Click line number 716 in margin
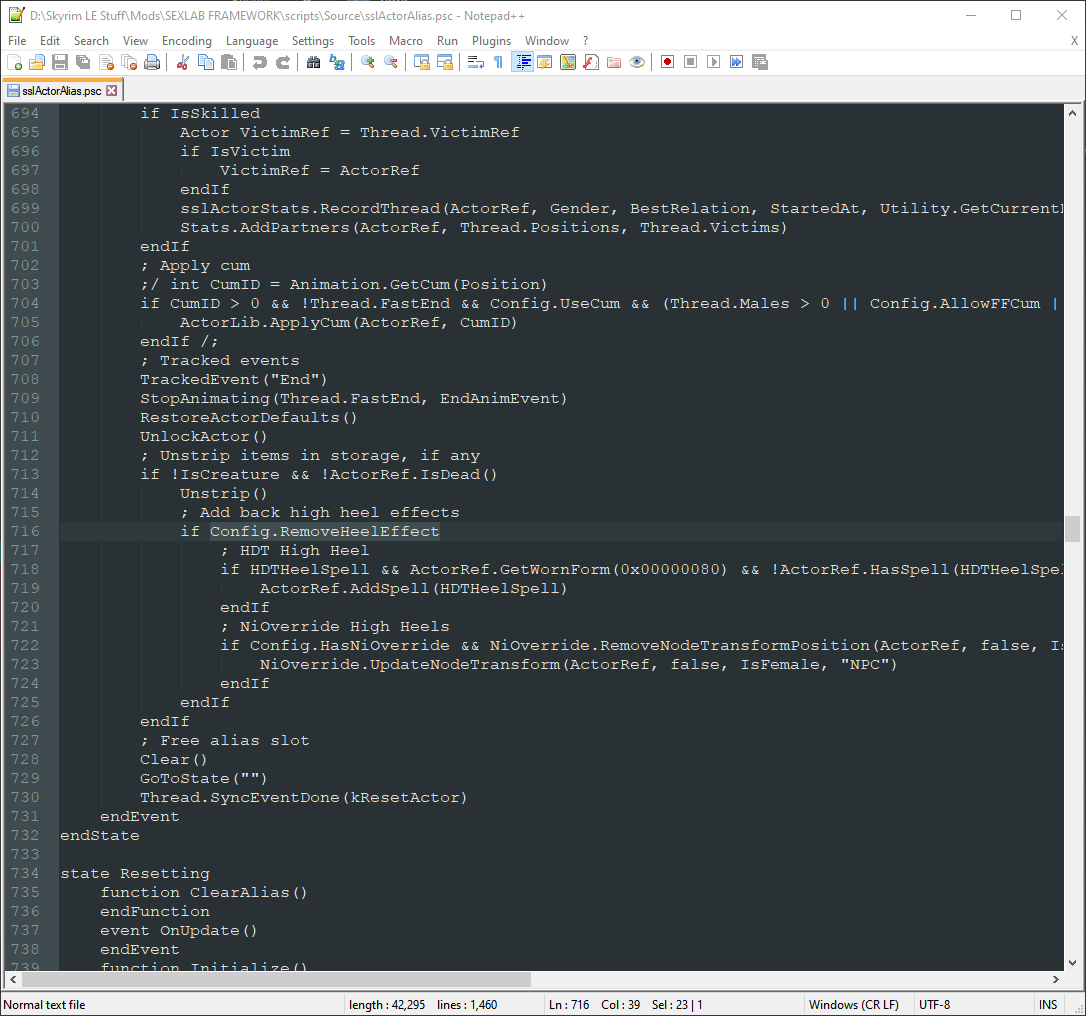The height and width of the screenshot is (1016, 1086). (26, 531)
